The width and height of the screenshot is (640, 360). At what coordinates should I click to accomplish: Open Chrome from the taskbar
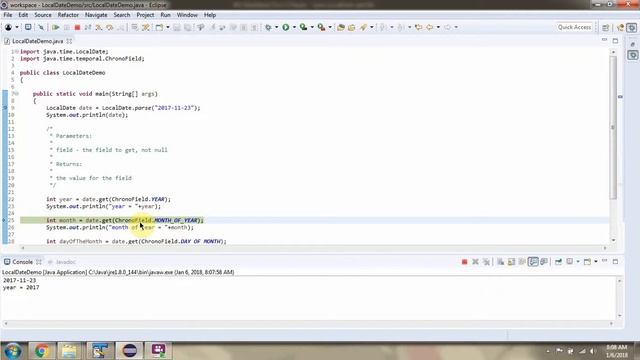[41, 350]
